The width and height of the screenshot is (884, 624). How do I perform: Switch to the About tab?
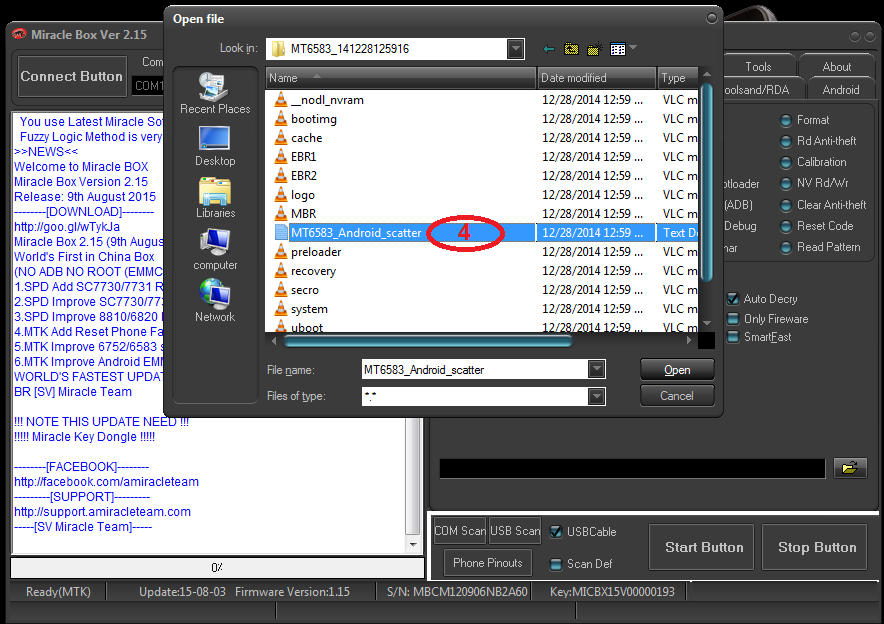click(x=837, y=67)
